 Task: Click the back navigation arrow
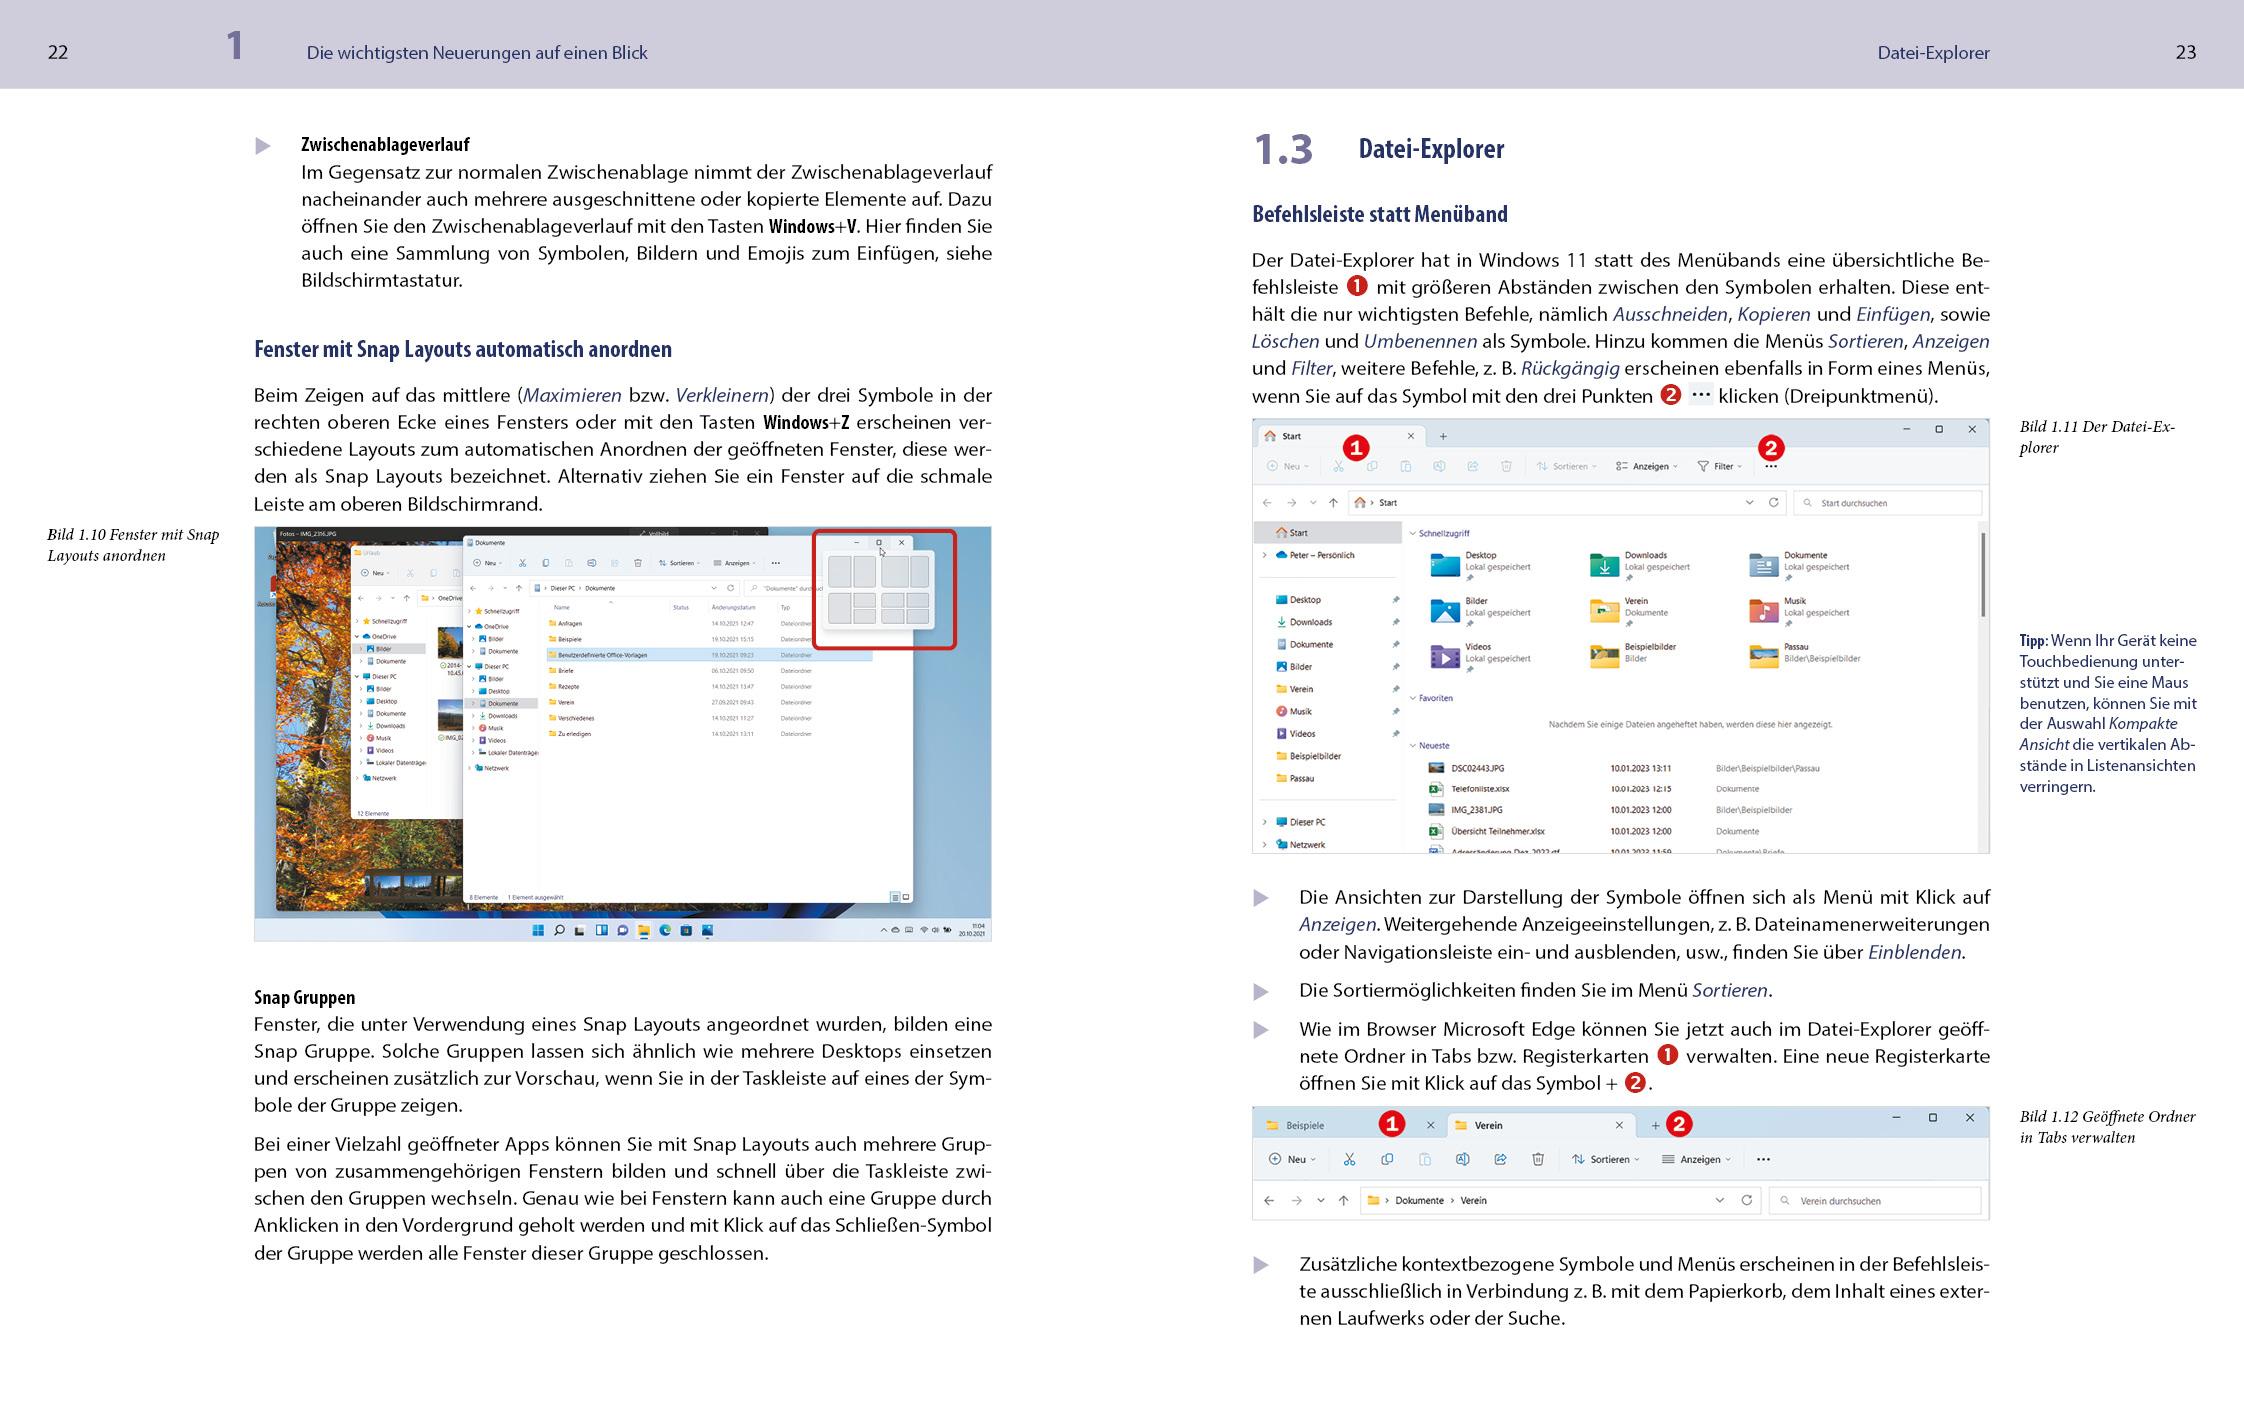[1269, 1200]
